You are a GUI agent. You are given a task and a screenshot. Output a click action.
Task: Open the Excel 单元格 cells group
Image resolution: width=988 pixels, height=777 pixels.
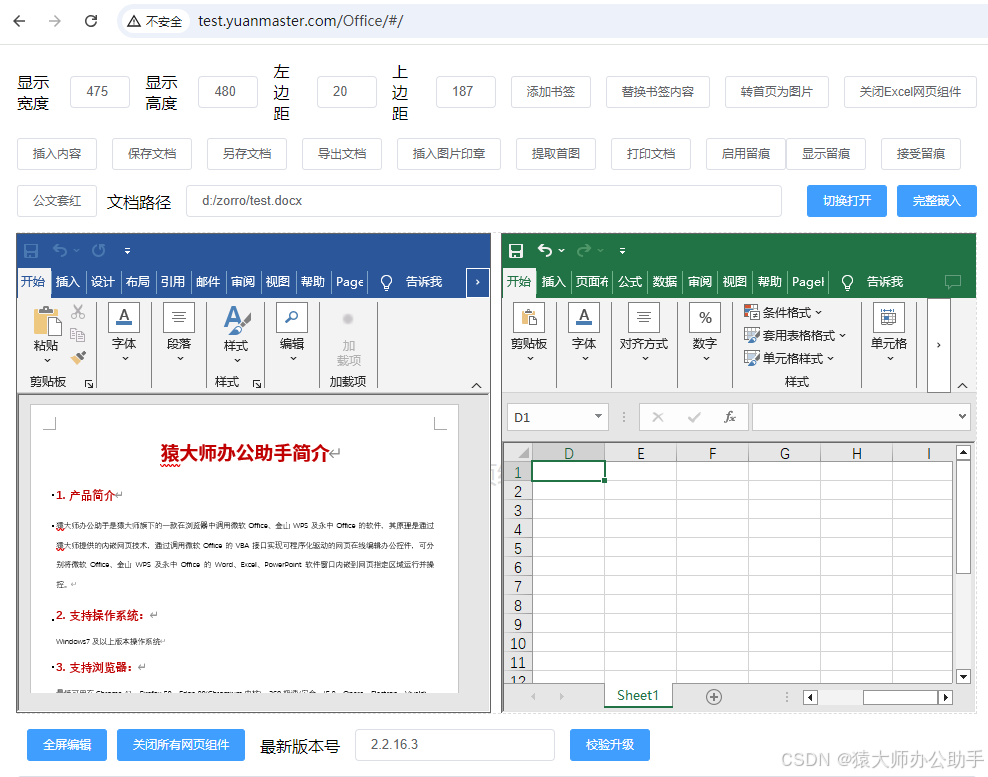889,333
